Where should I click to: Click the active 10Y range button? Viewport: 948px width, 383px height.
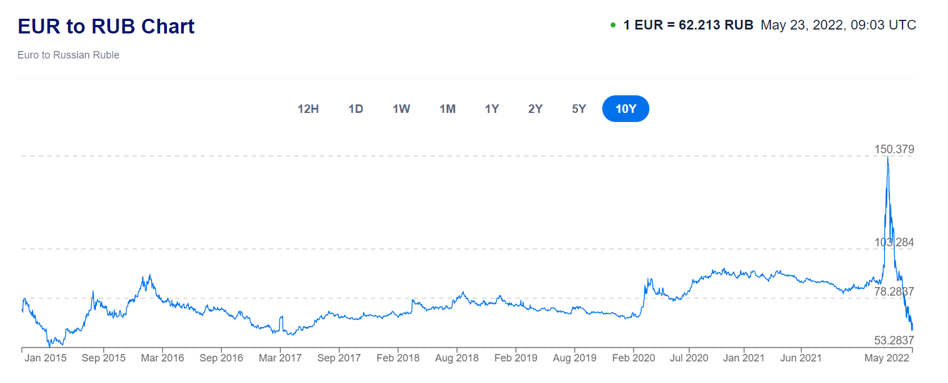[626, 109]
